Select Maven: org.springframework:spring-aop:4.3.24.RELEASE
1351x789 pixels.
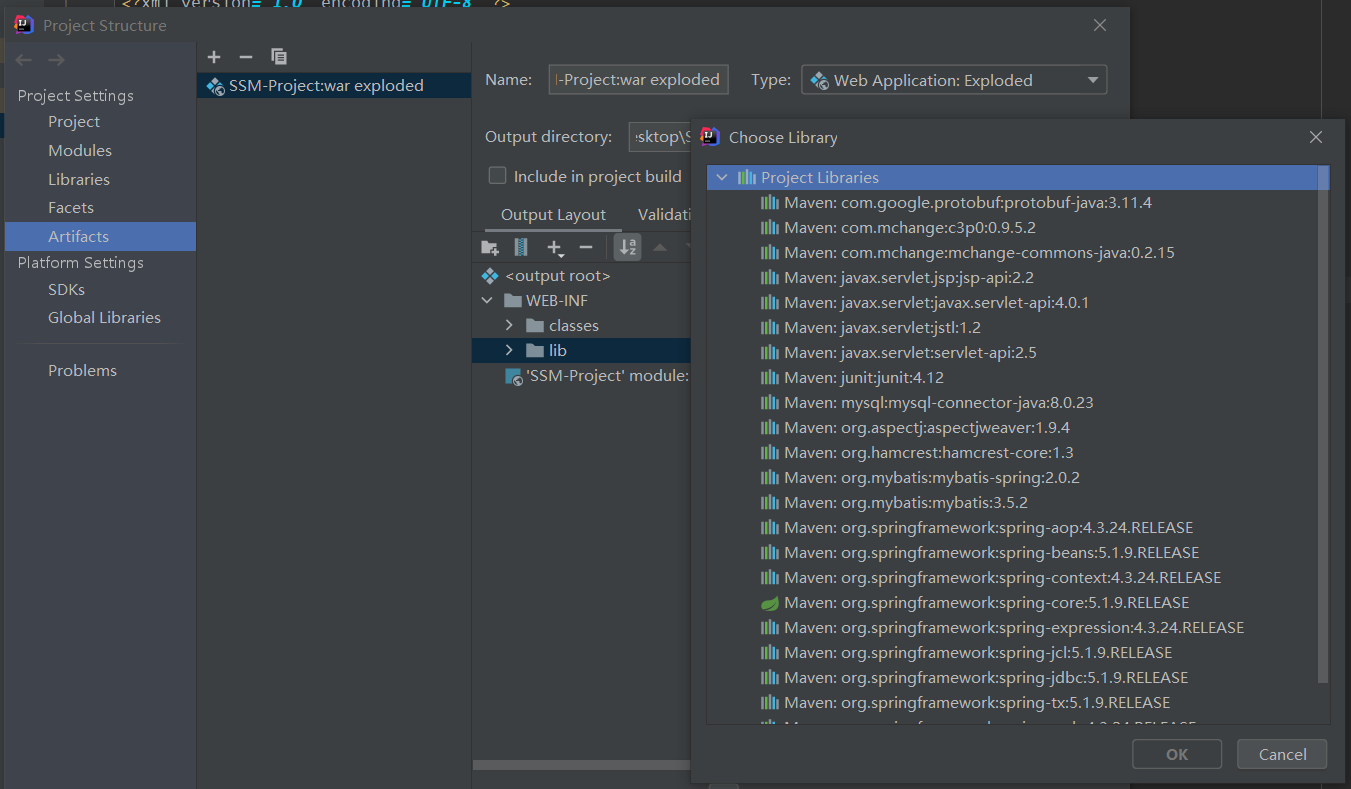click(x=988, y=528)
